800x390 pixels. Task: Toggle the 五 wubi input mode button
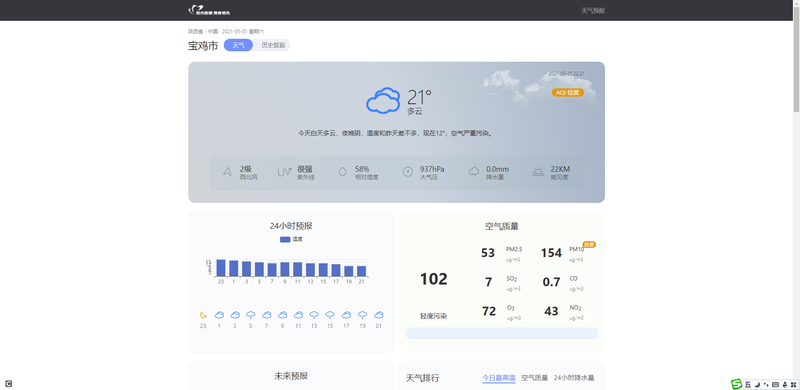pos(748,384)
